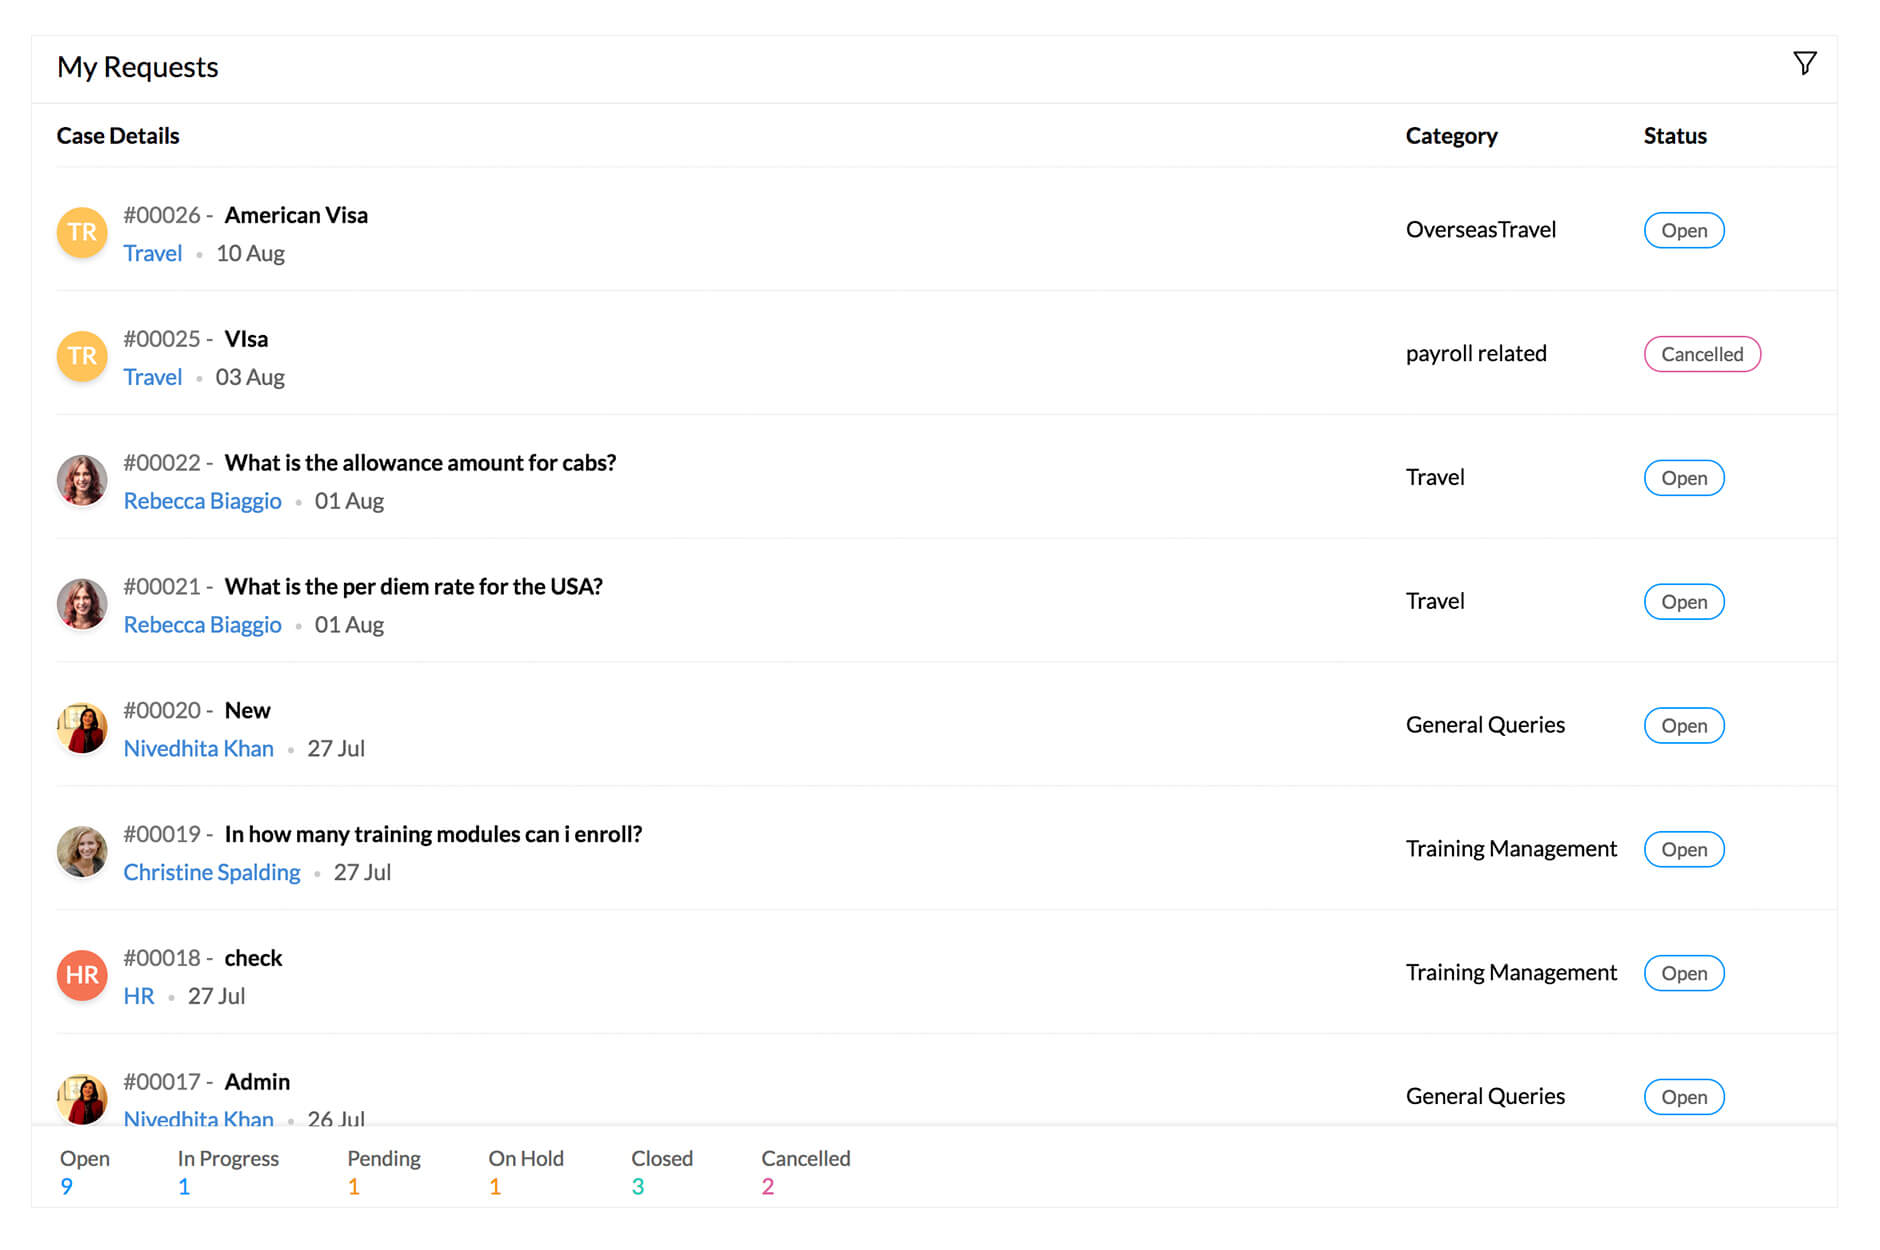Viewport: 1880px width, 1250px height.
Task: Toggle the On Hold filter at bottom
Action: [x=524, y=1170]
